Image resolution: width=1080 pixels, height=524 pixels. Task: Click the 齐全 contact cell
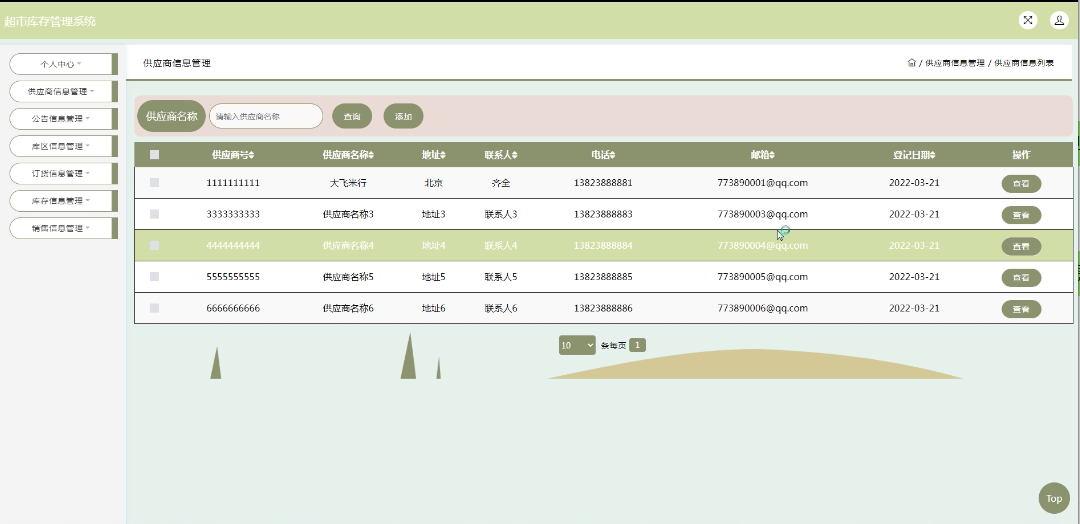pos(501,183)
